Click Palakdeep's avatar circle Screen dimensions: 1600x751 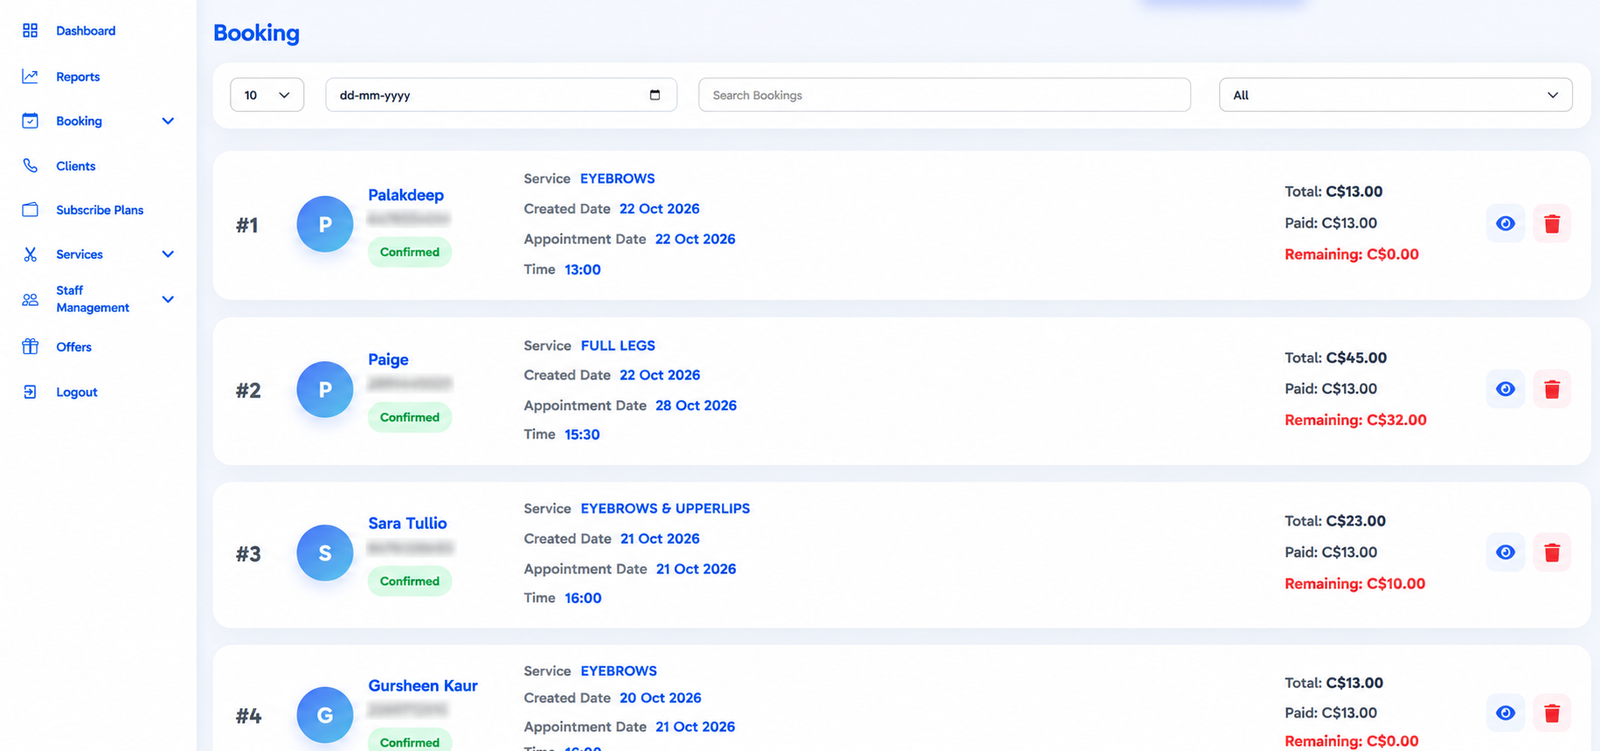[325, 224]
